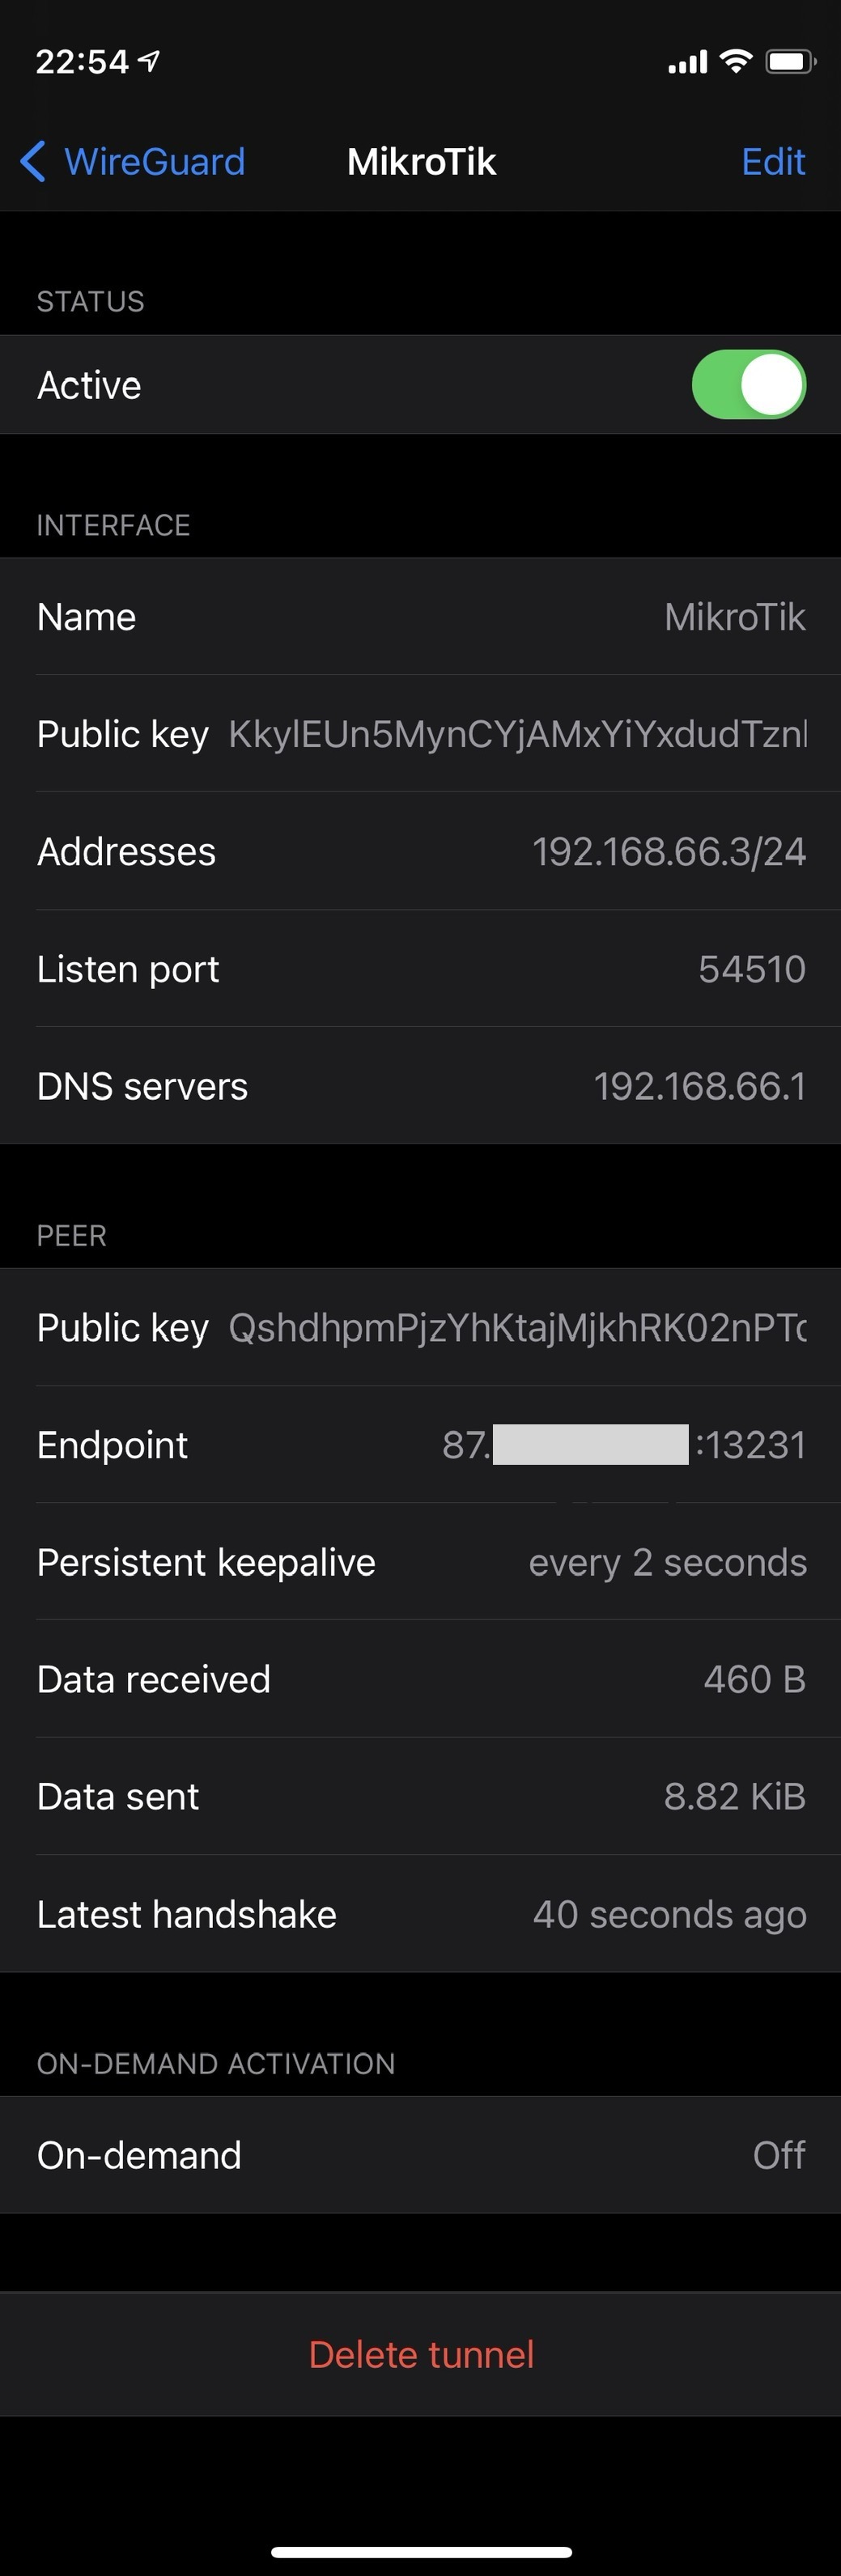Tap the Wi-Fi status icon
The height and width of the screenshot is (2576, 841).
coord(736,62)
